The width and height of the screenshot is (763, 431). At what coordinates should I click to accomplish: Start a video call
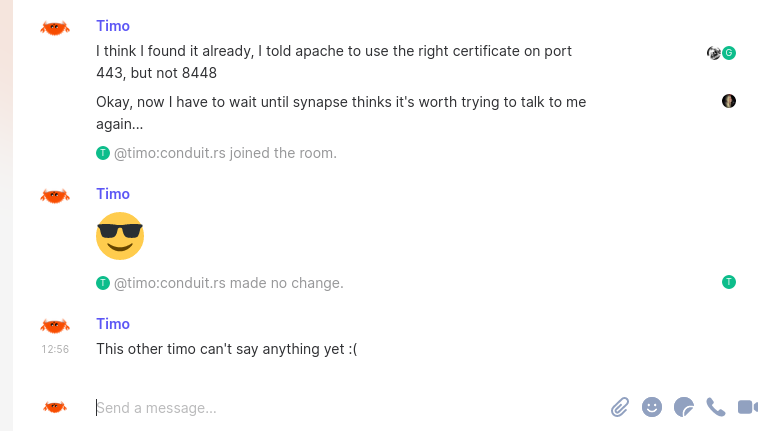(747, 407)
